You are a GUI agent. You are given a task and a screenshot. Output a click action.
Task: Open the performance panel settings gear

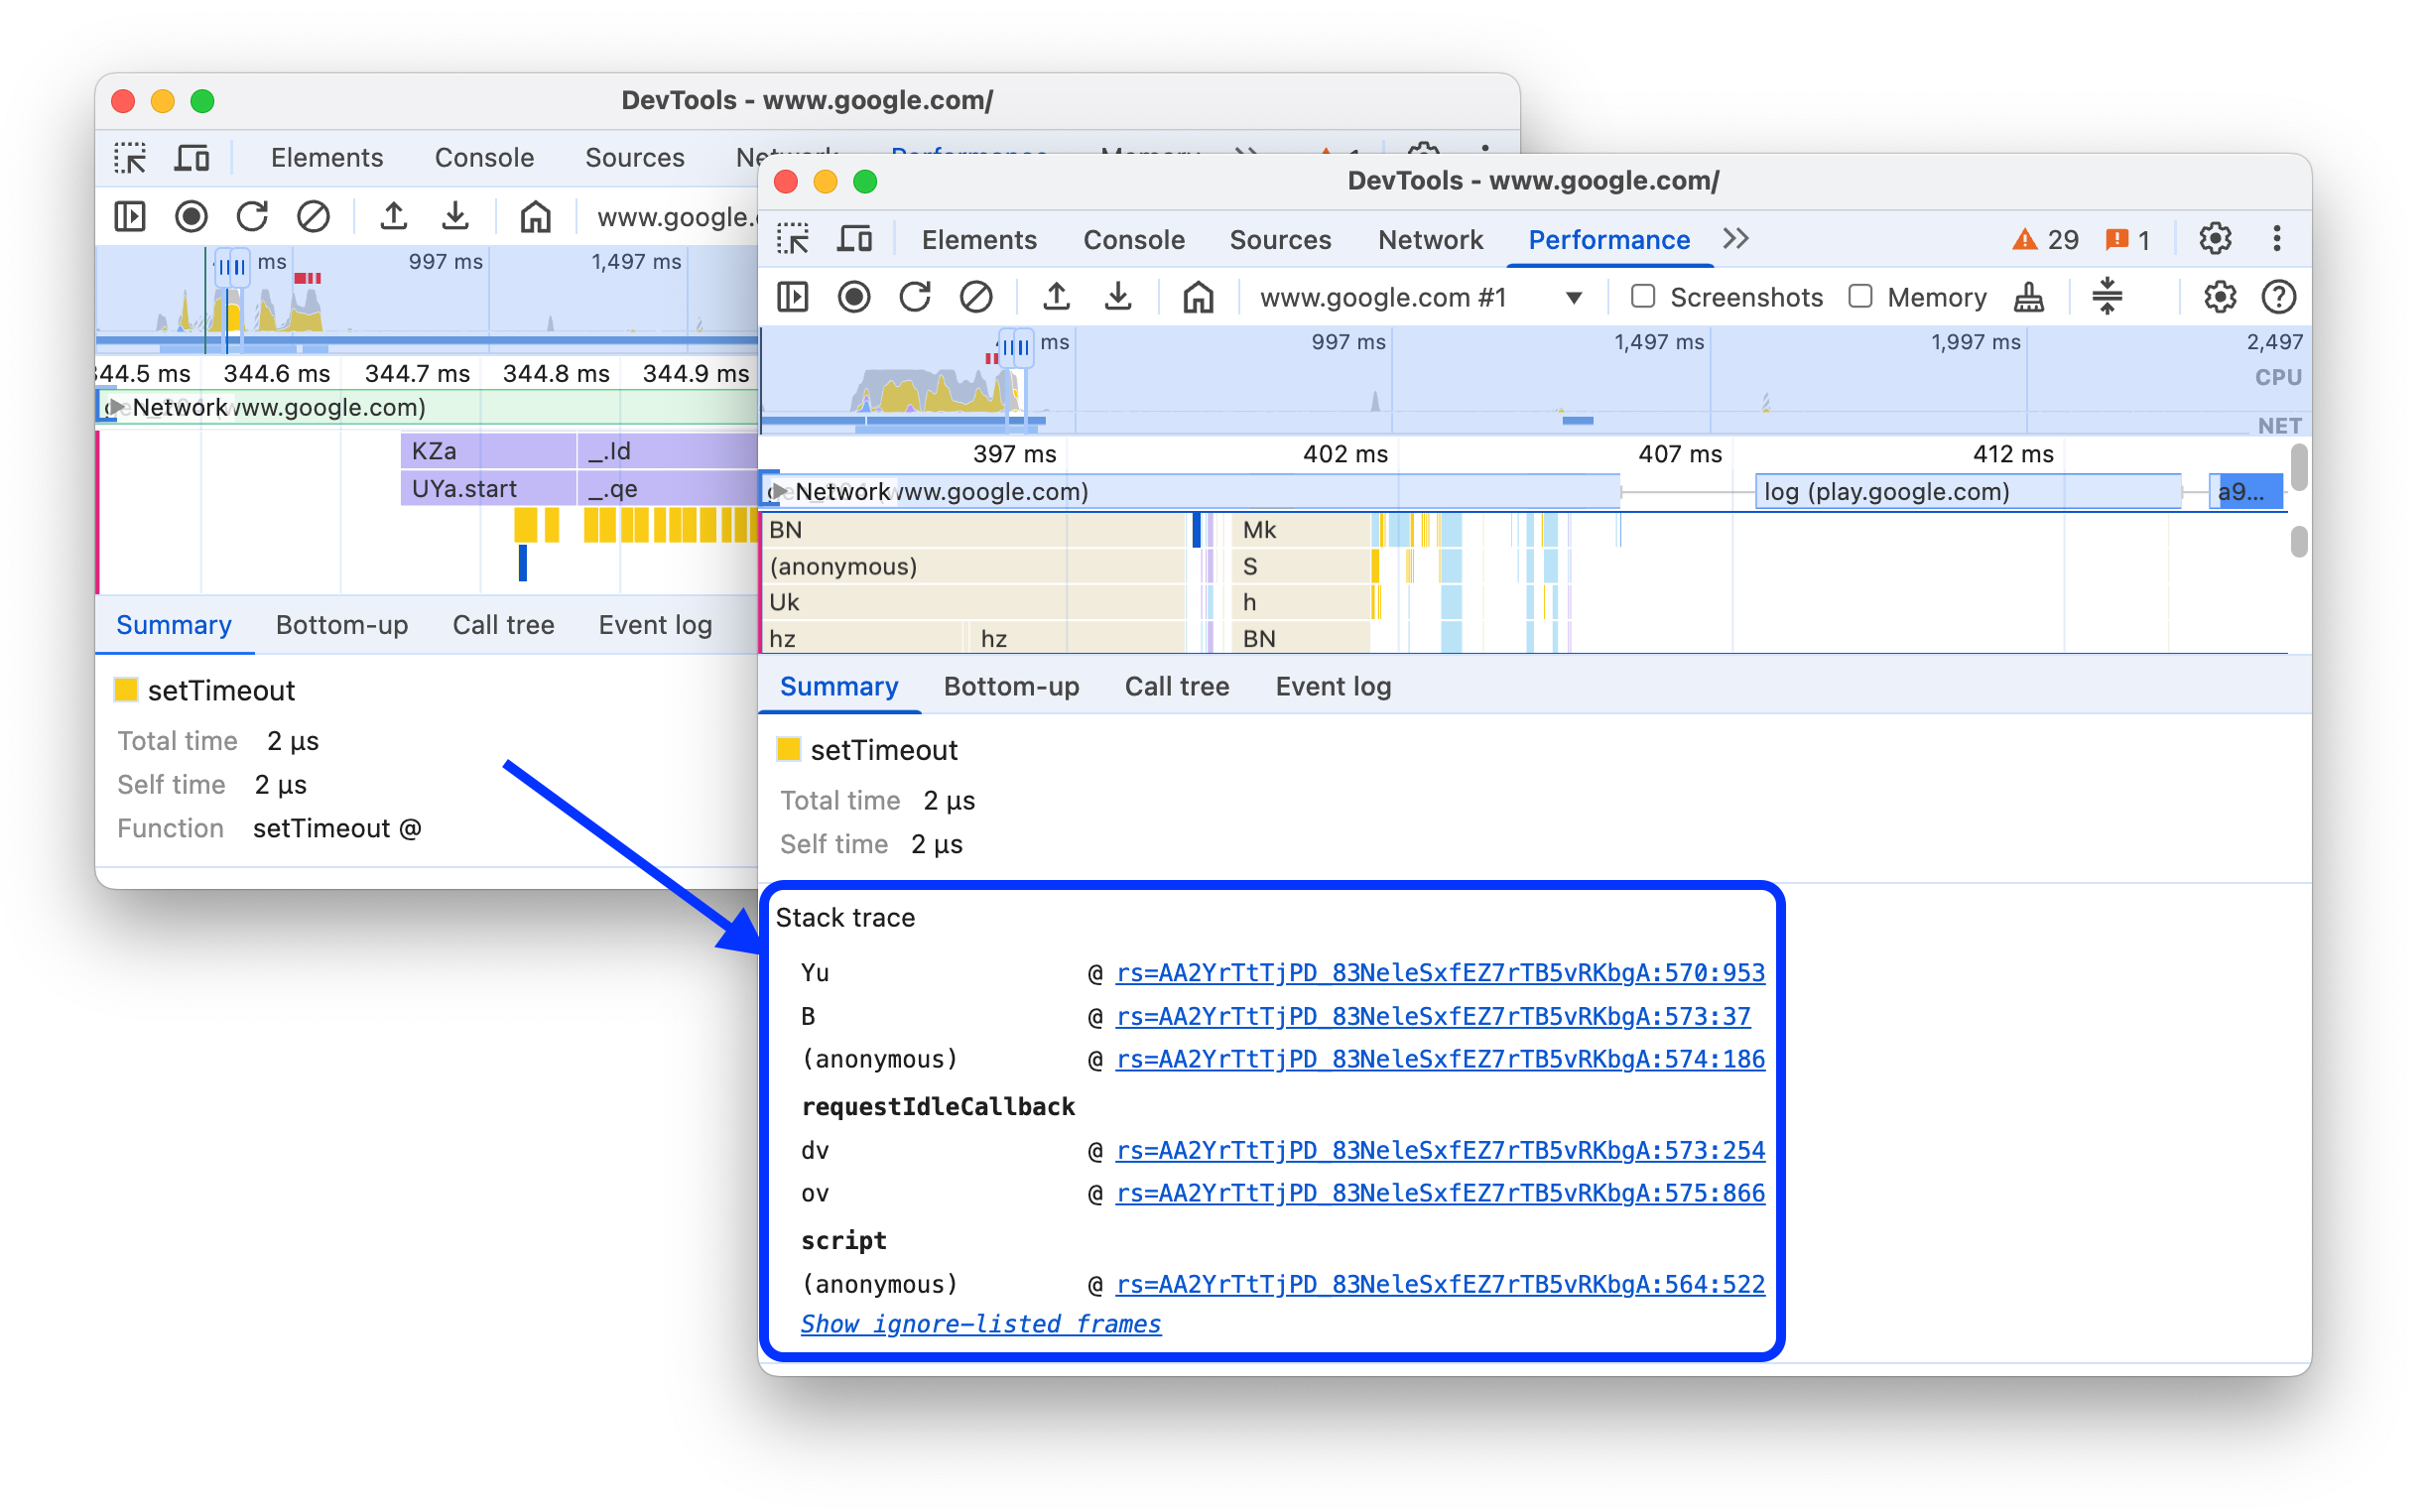pyautogui.click(x=2220, y=296)
